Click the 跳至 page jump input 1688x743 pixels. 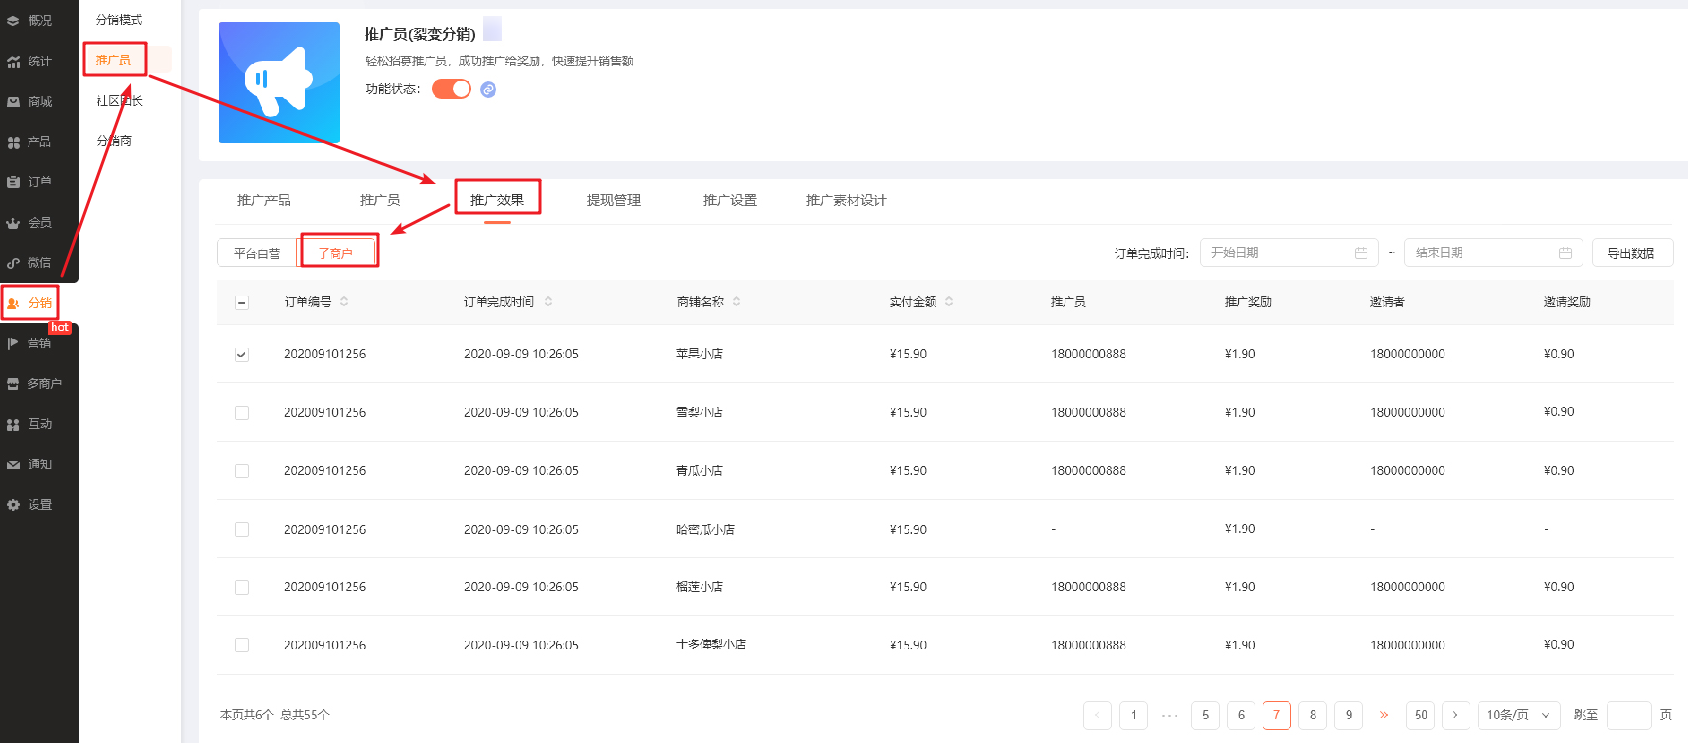[x=1629, y=715]
